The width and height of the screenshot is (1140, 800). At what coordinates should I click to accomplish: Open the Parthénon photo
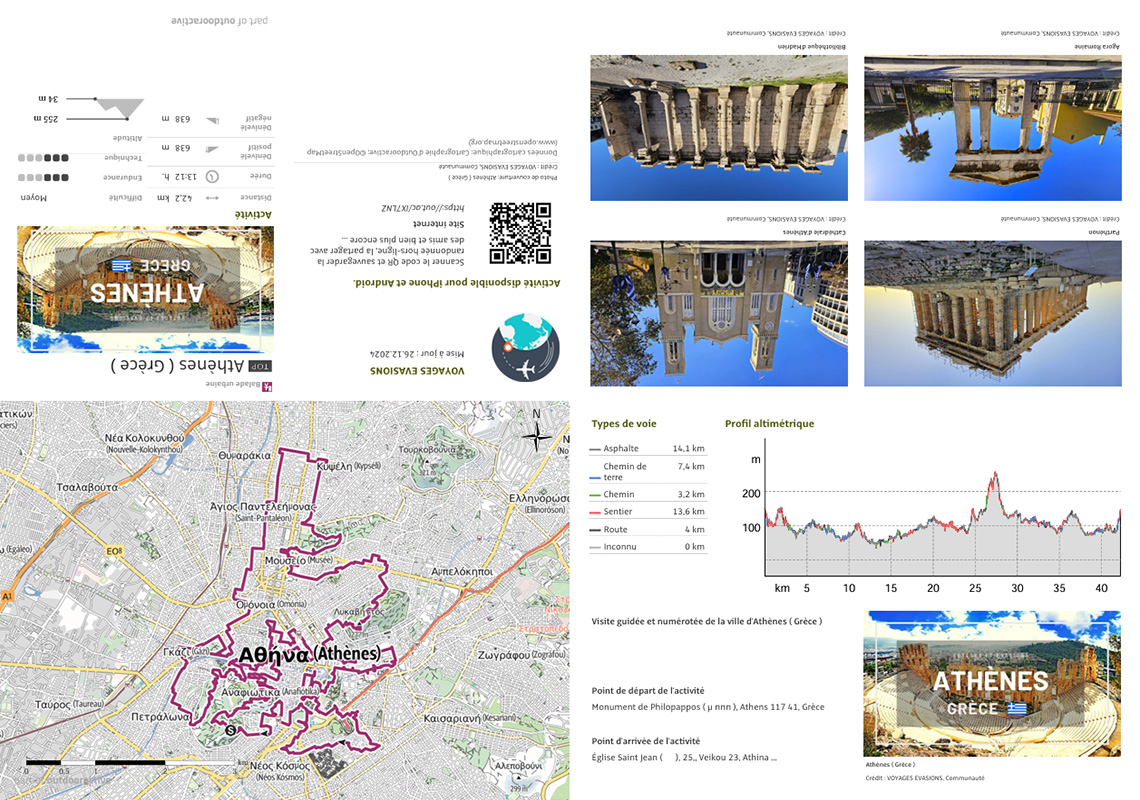click(993, 313)
